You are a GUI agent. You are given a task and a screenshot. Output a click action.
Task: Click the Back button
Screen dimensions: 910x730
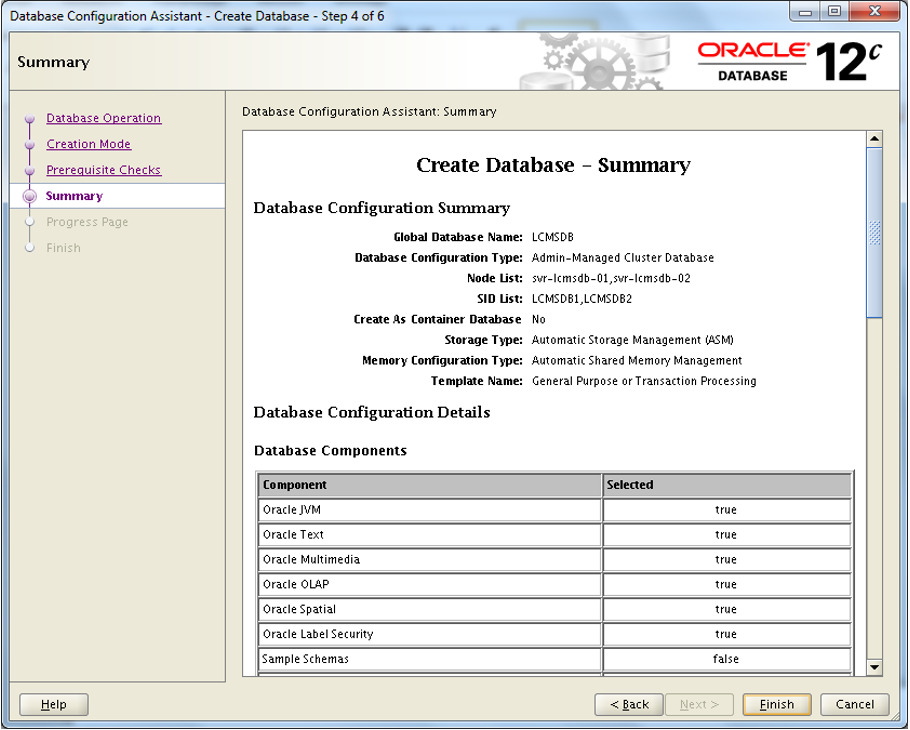629,704
